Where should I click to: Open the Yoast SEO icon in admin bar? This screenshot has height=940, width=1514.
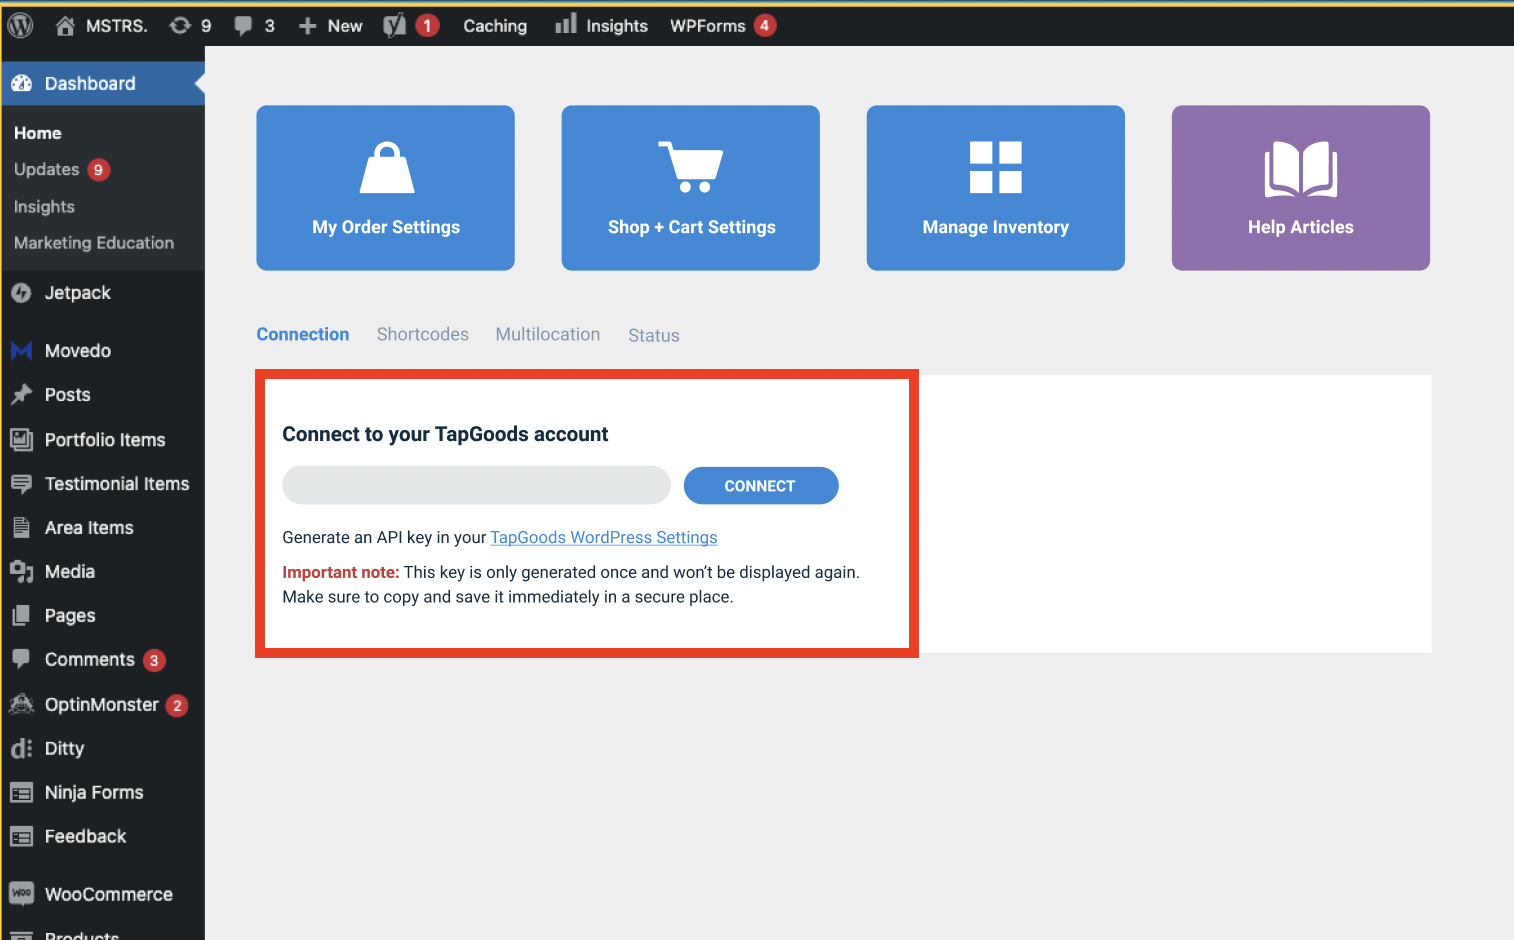pos(395,25)
